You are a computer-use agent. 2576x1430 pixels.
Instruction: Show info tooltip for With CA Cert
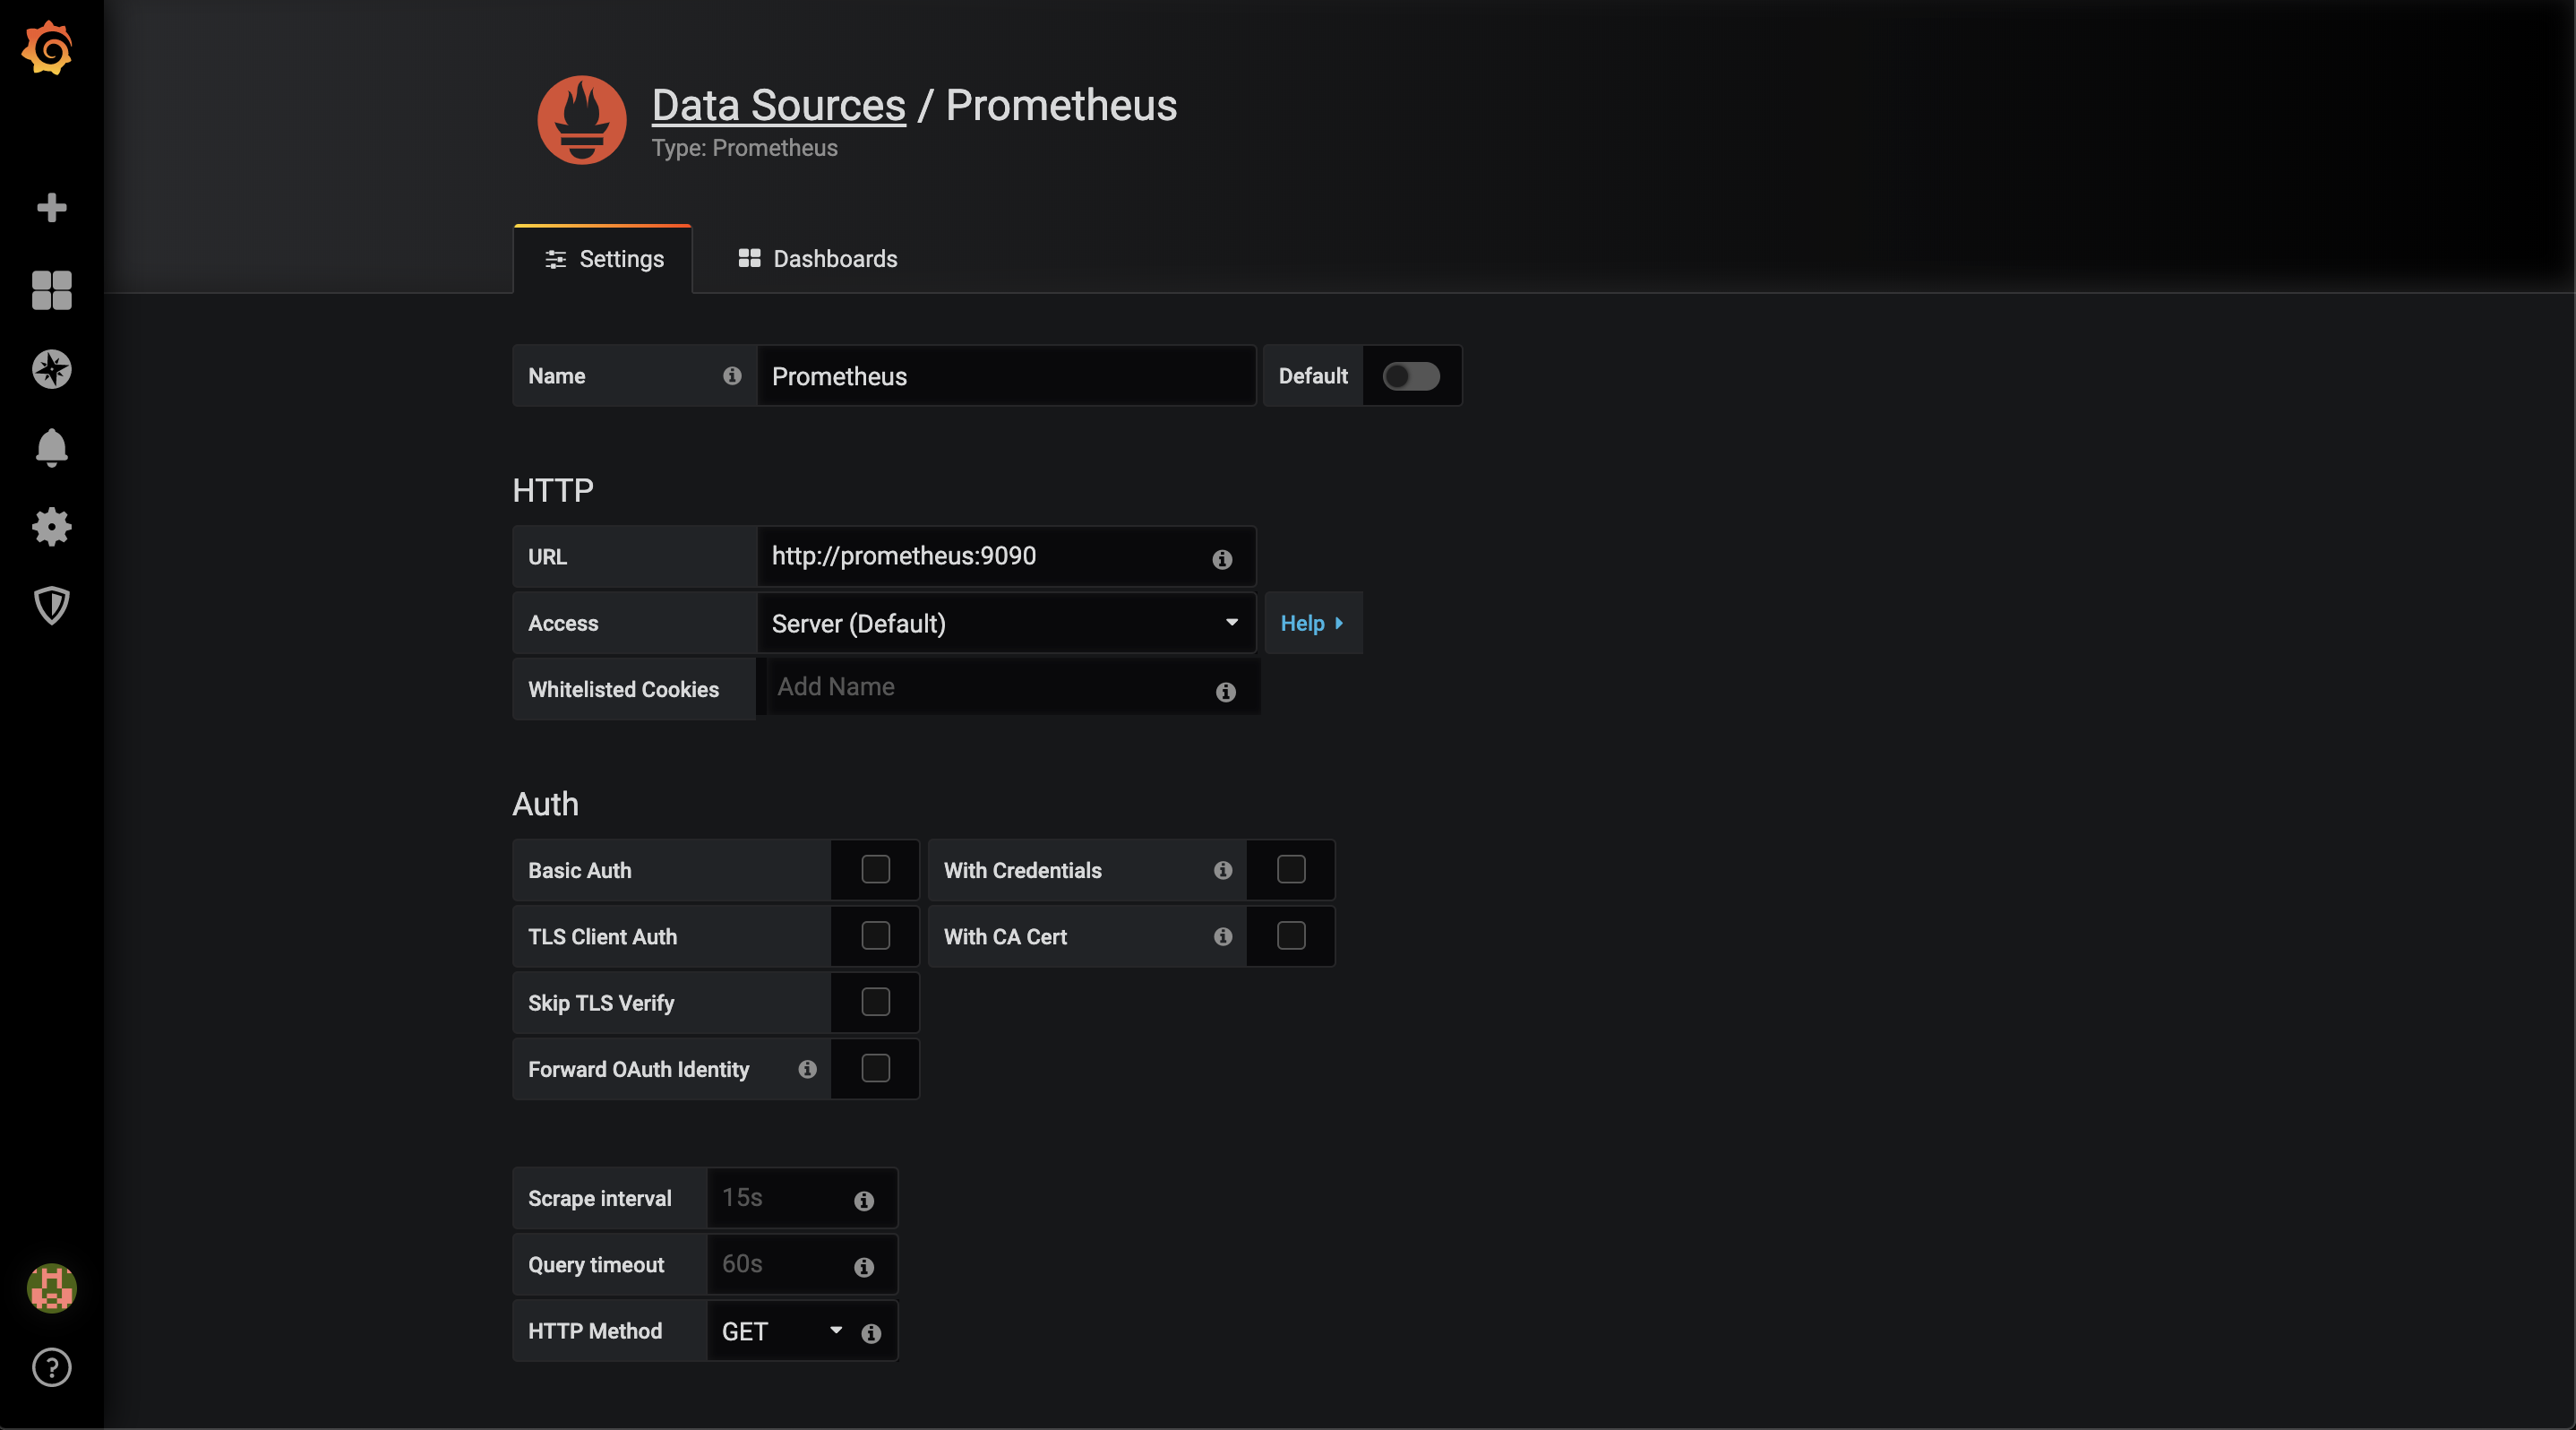coord(1222,937)
